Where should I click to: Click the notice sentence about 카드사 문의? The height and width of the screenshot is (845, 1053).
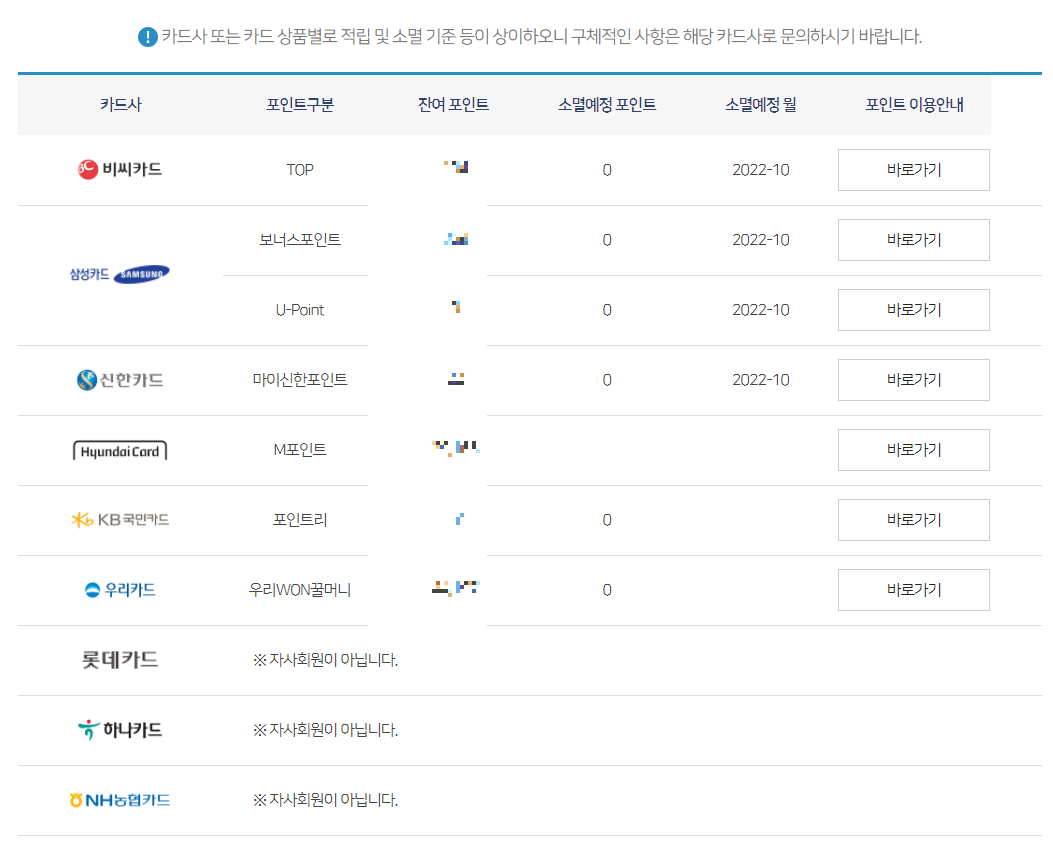tap(541, 36)
